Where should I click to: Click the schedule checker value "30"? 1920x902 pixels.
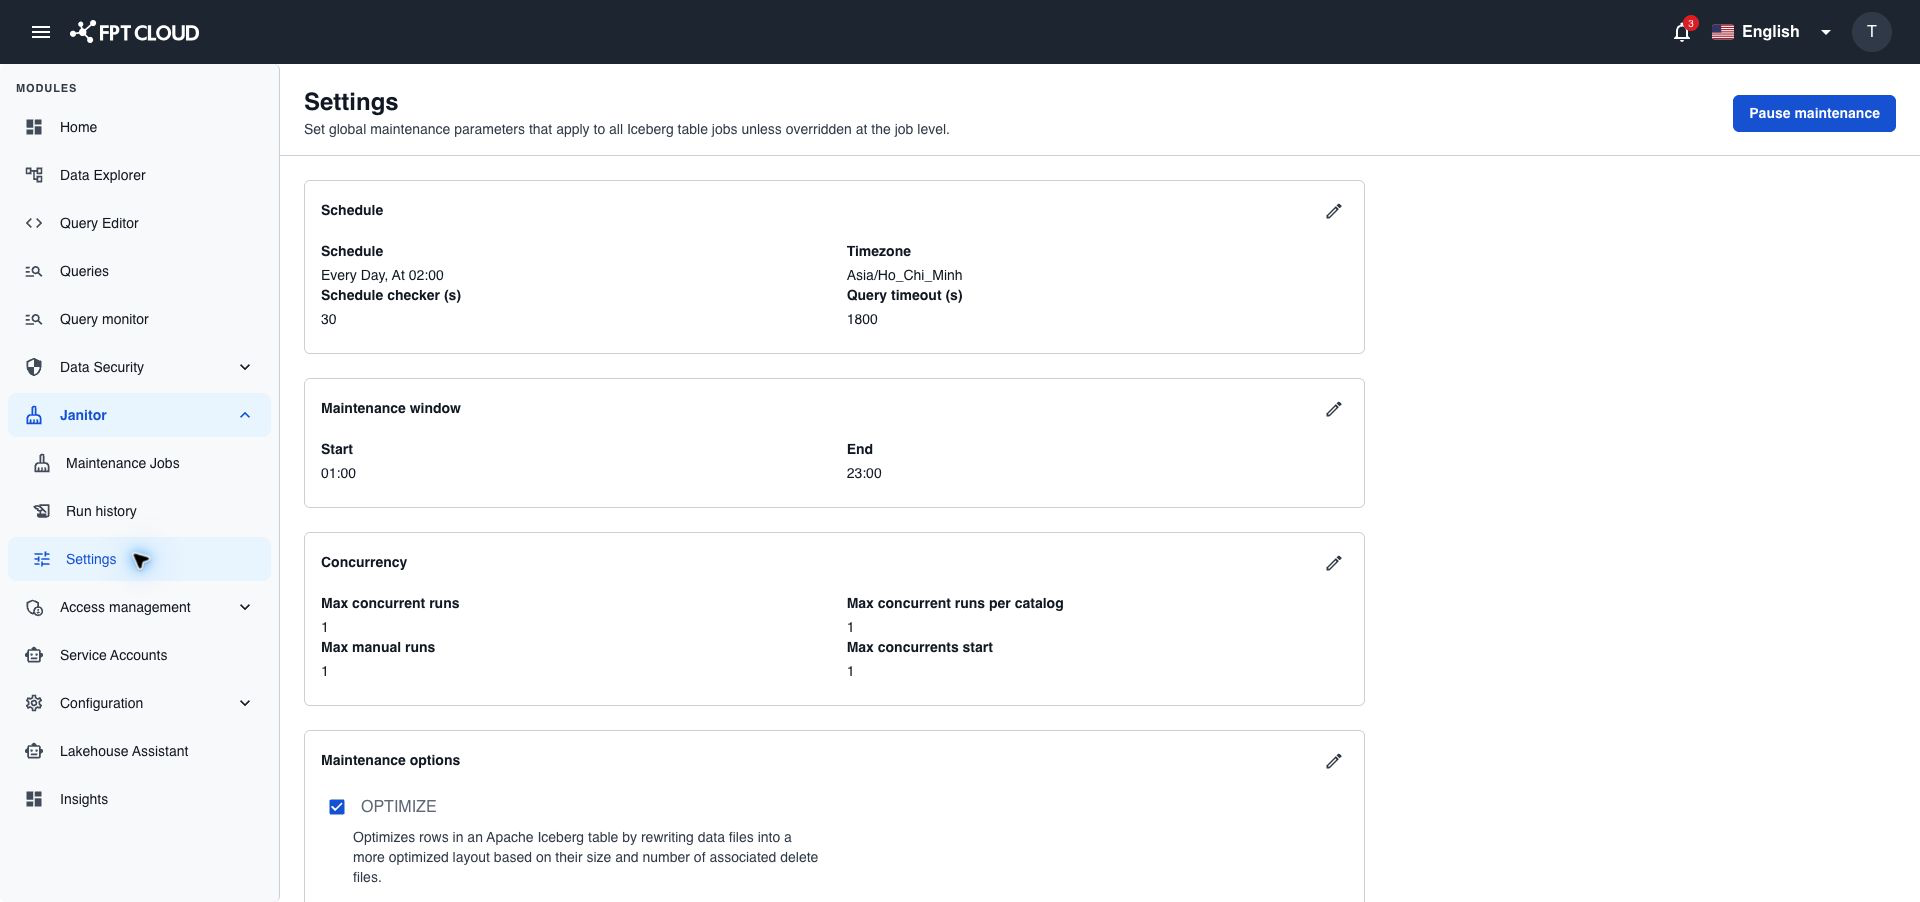click(329, 319)
